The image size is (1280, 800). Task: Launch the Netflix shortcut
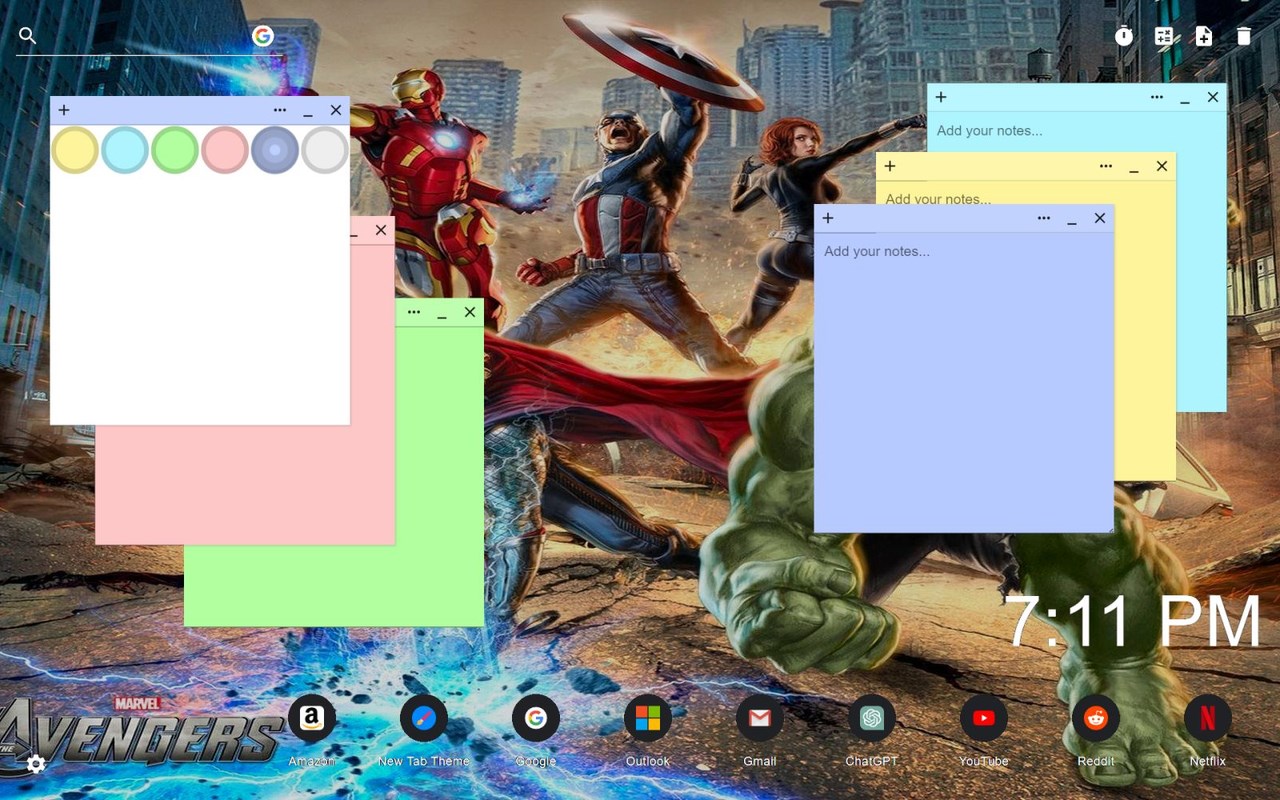[x=1208, y=718]
